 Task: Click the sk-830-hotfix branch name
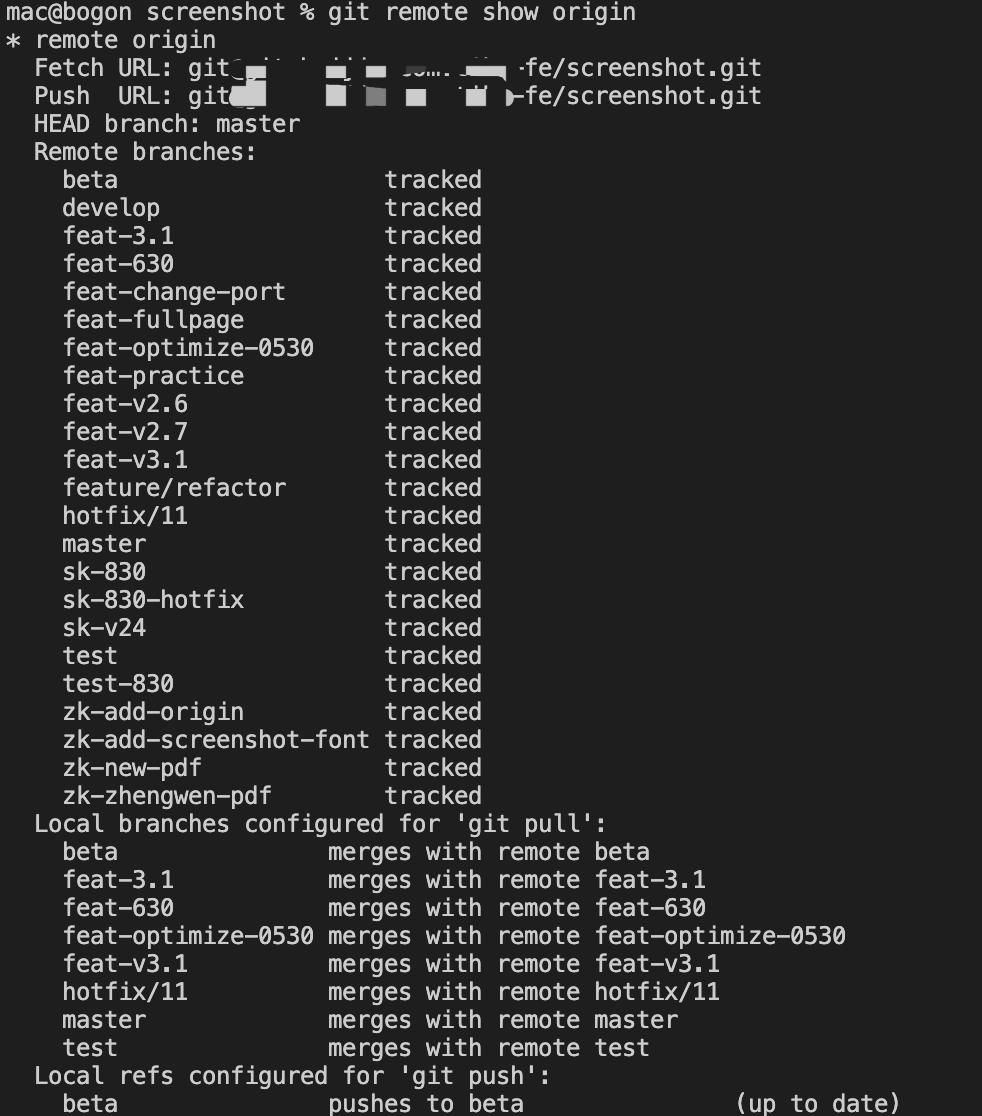153,600
